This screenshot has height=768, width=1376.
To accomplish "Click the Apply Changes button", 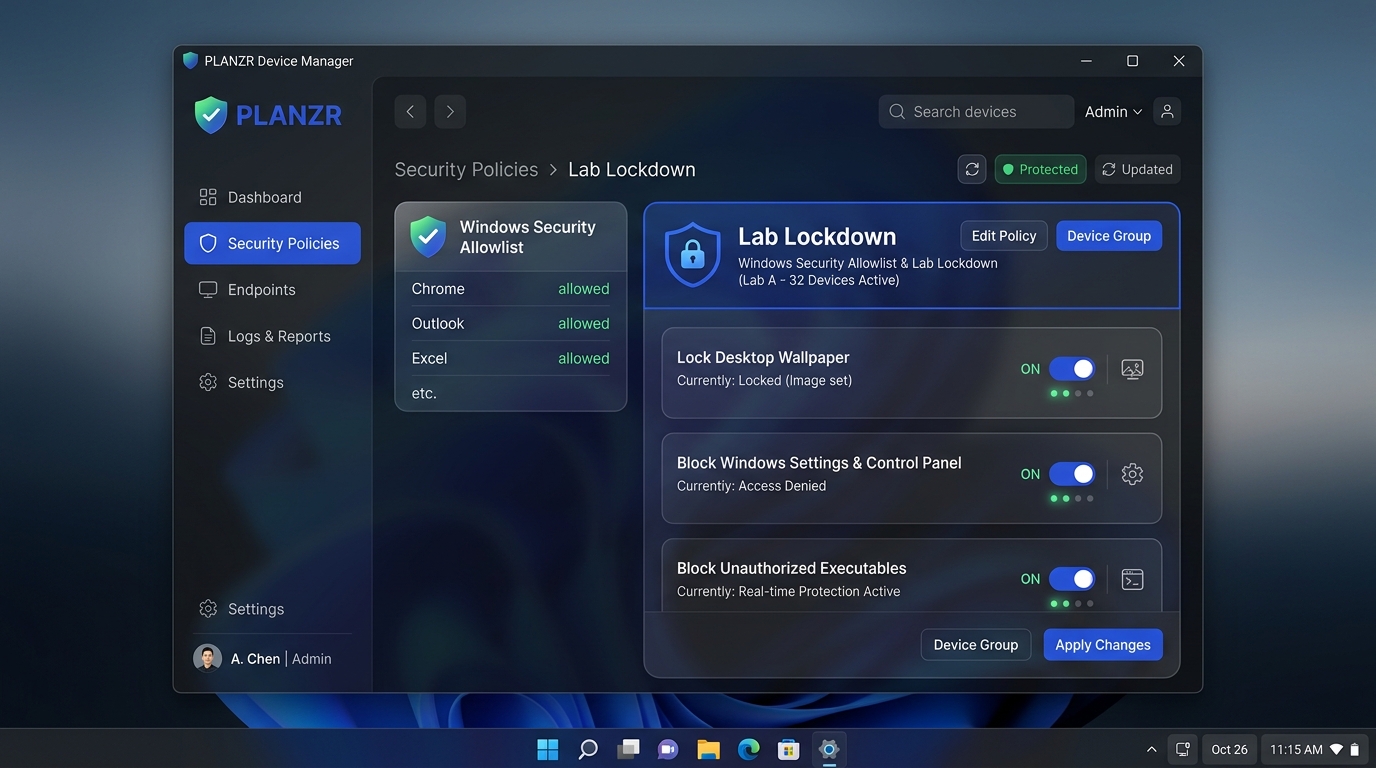I will coord(1103,645).
